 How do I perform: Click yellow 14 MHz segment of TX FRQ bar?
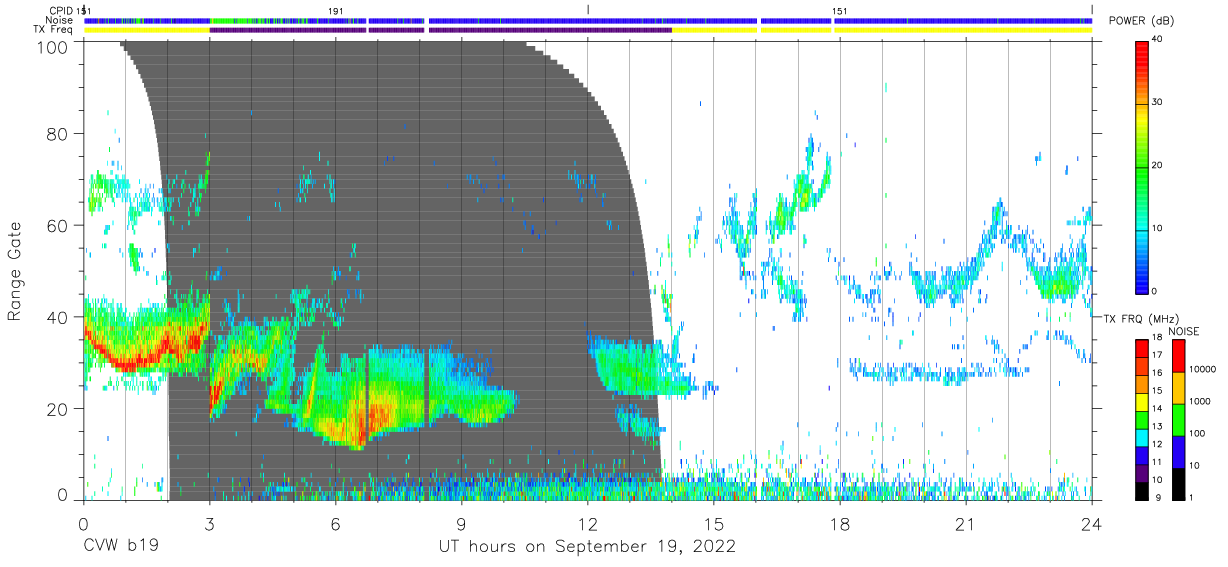coord(1141,402)
